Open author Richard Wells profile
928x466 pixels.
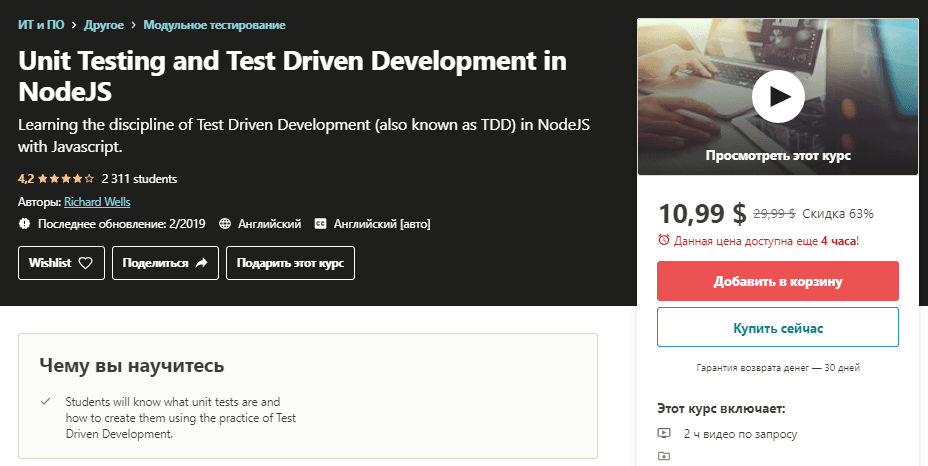click(97, 202)
